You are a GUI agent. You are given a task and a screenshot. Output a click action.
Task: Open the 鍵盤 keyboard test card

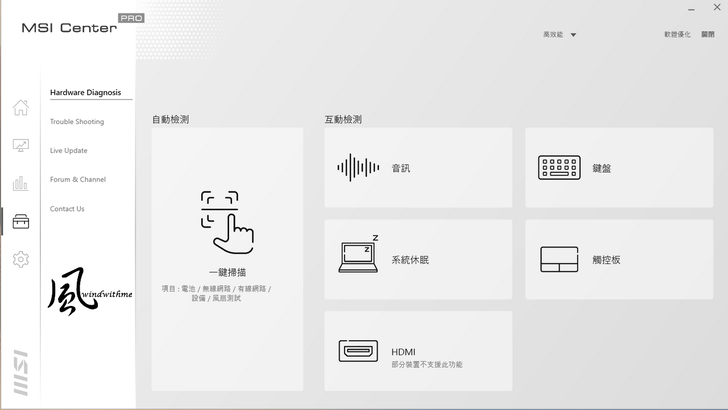pyautogui.click(x=619, y=168)
